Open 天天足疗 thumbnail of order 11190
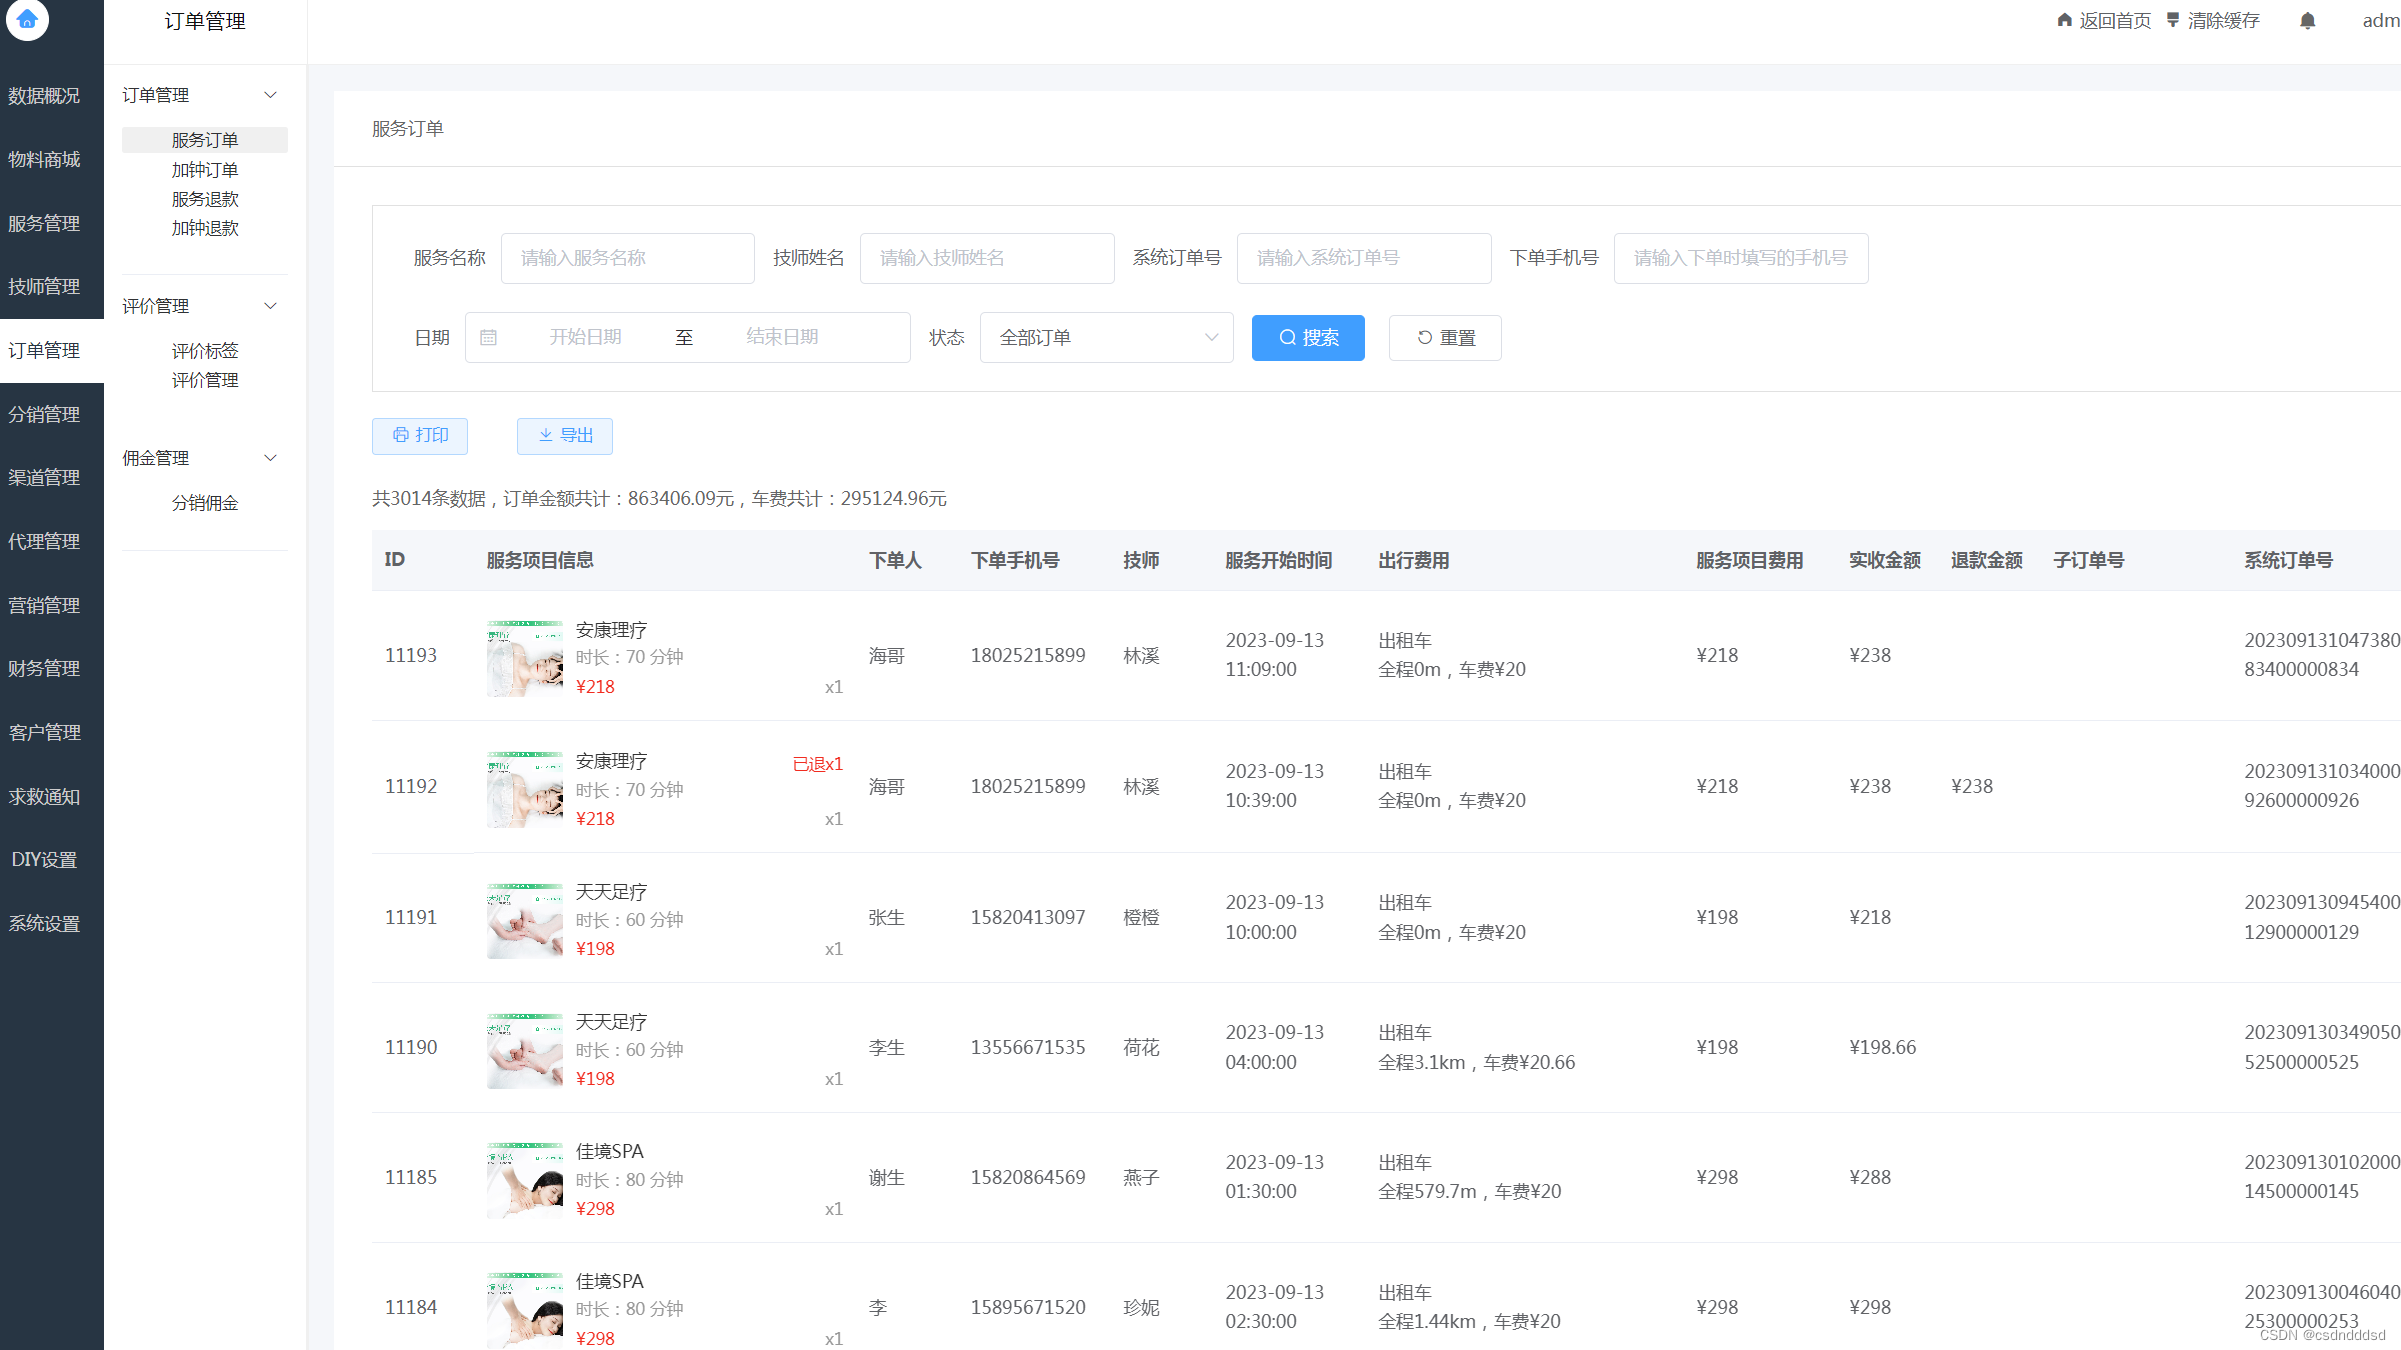 [x=525, y=1050]
